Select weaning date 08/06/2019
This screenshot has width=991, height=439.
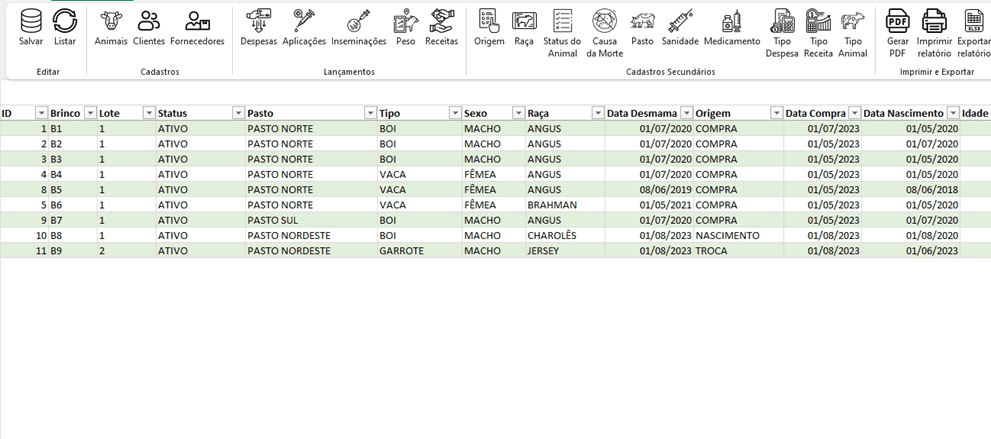click(649, 189)
